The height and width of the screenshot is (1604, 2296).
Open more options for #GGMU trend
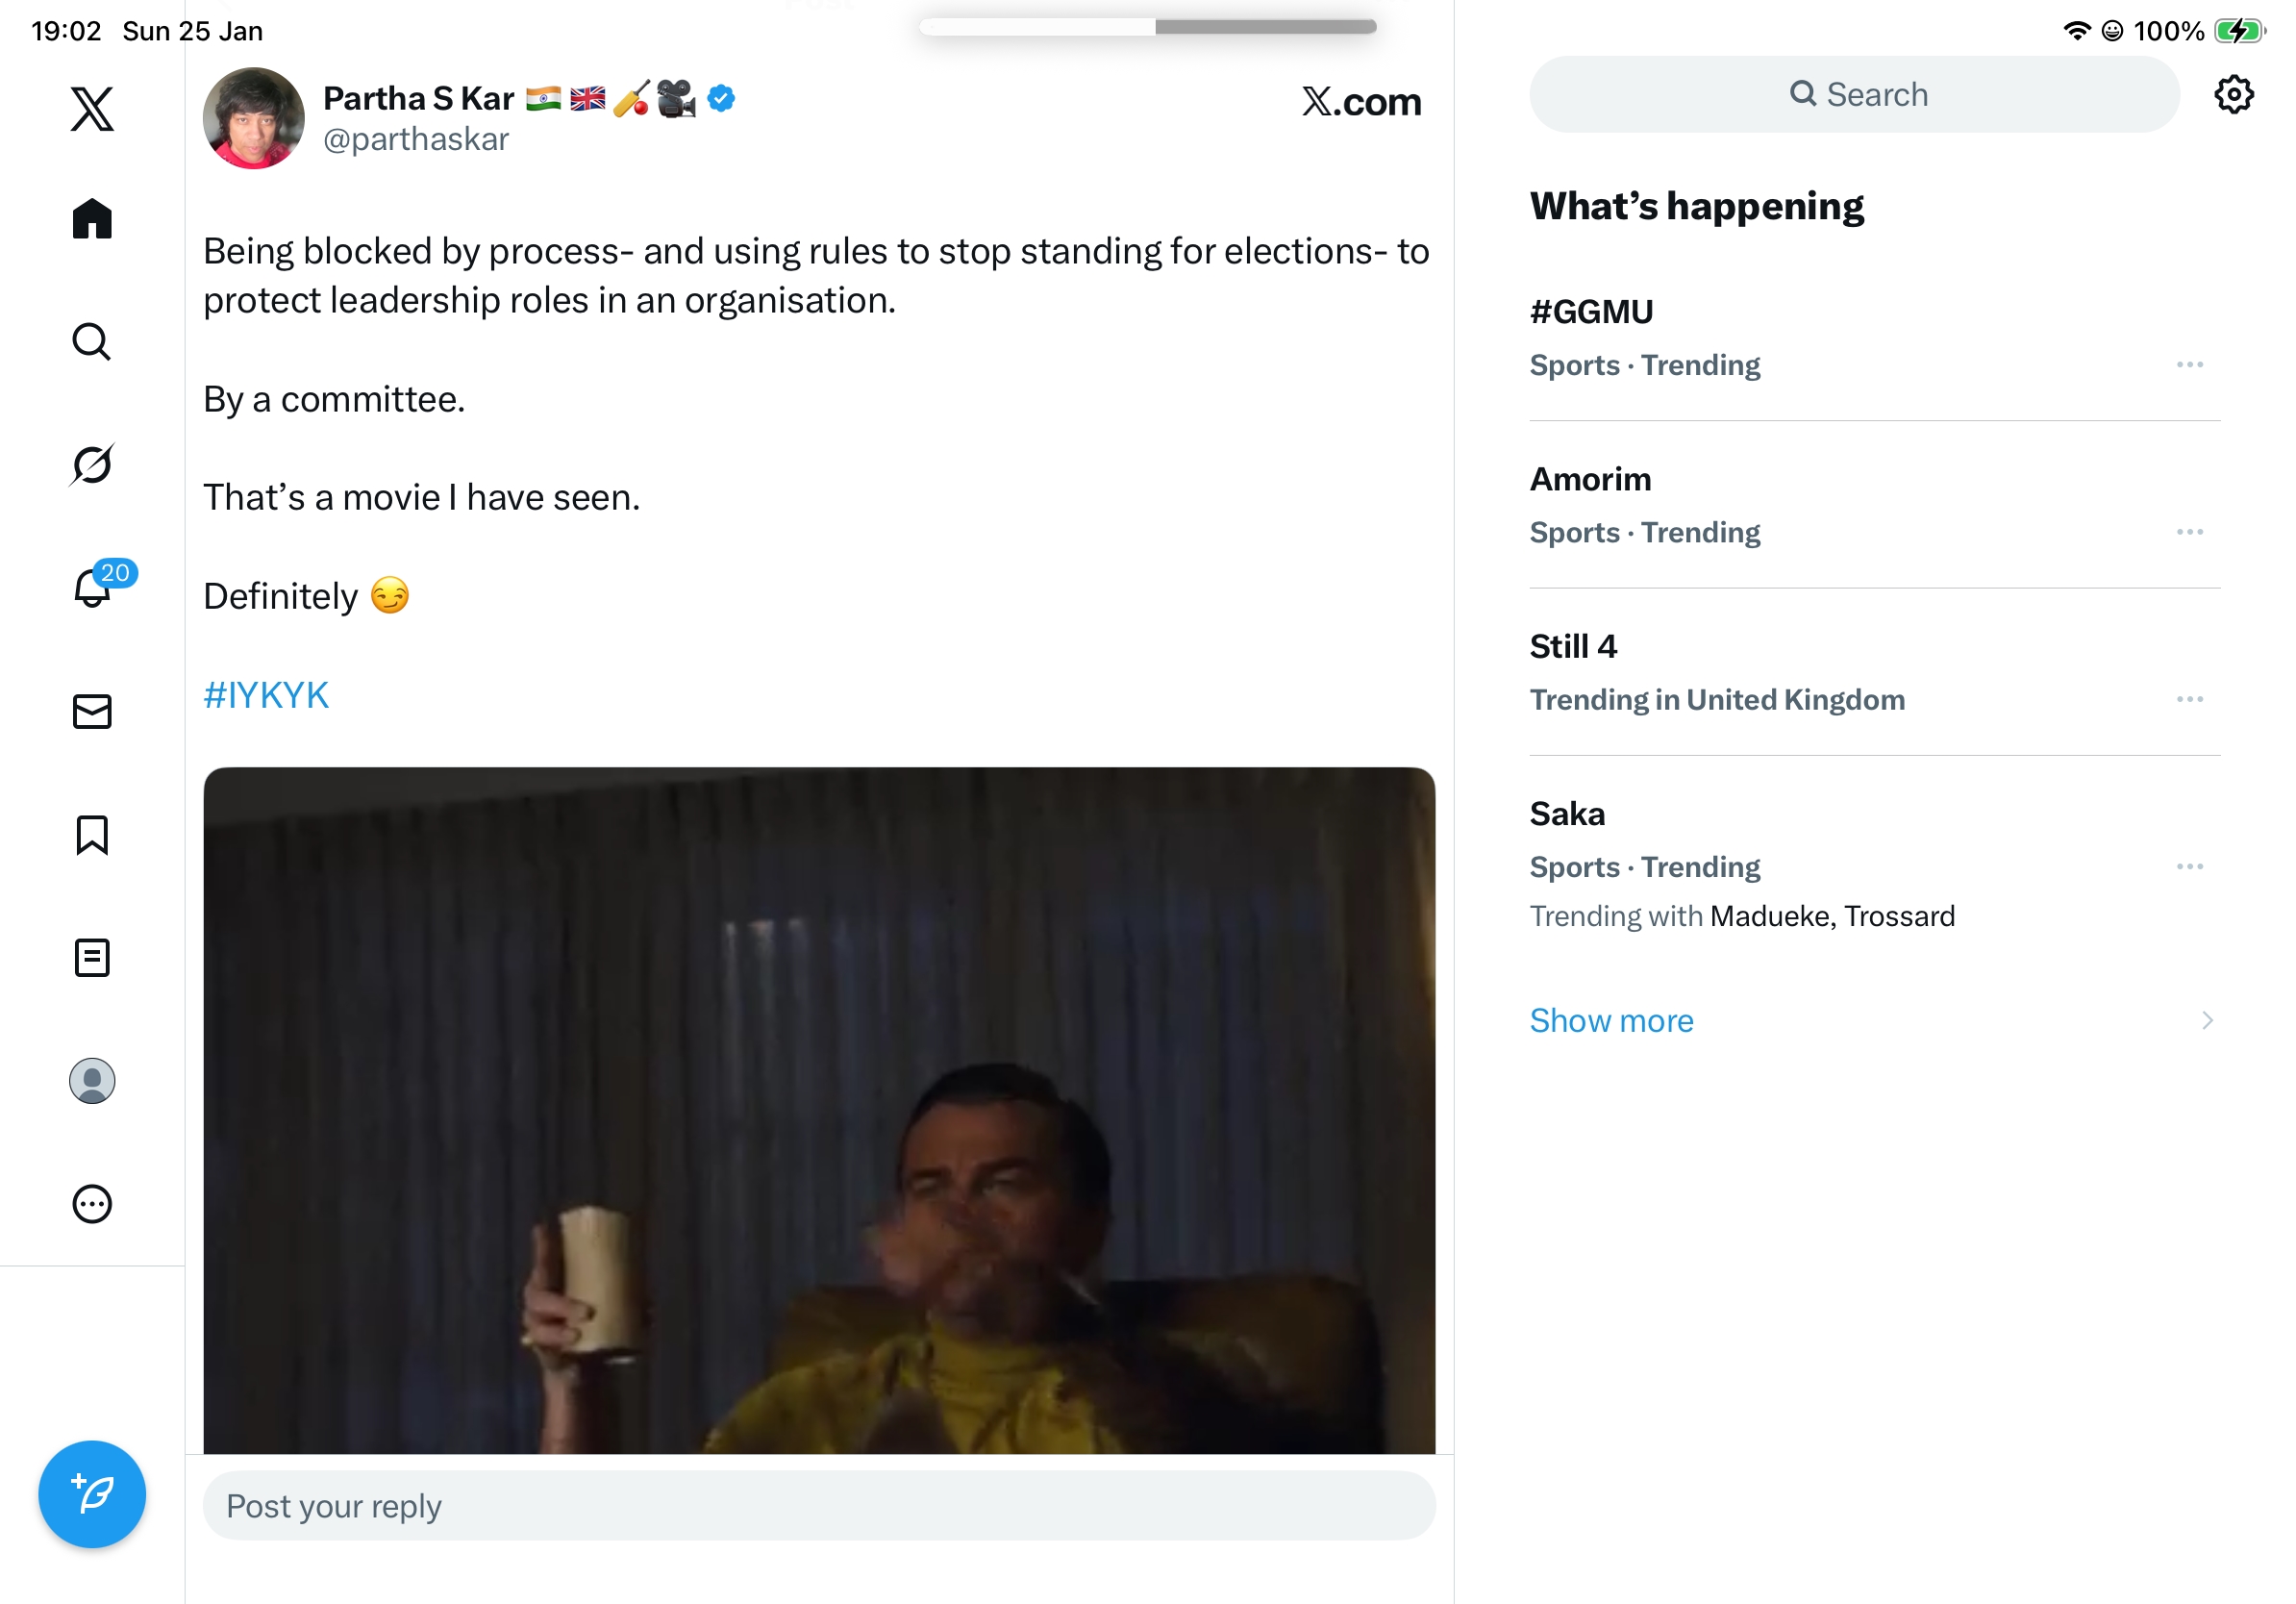pyautogui.click(x=2189, y=365)
